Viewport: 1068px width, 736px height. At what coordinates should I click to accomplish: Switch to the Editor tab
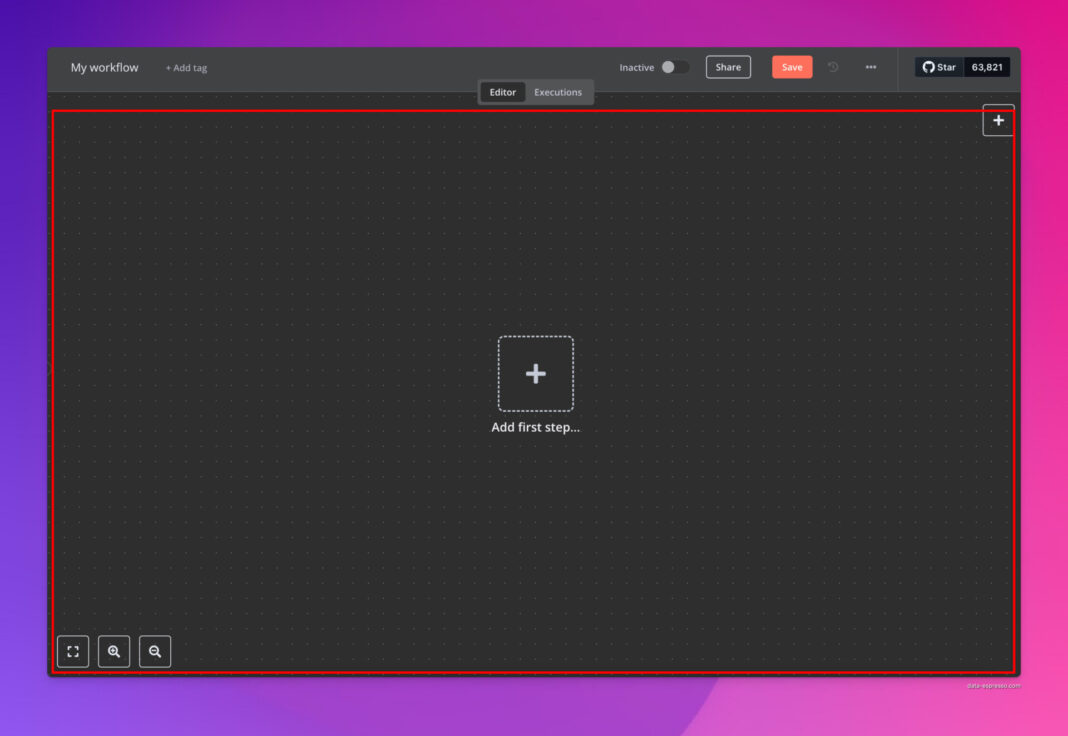click(502, 91)
